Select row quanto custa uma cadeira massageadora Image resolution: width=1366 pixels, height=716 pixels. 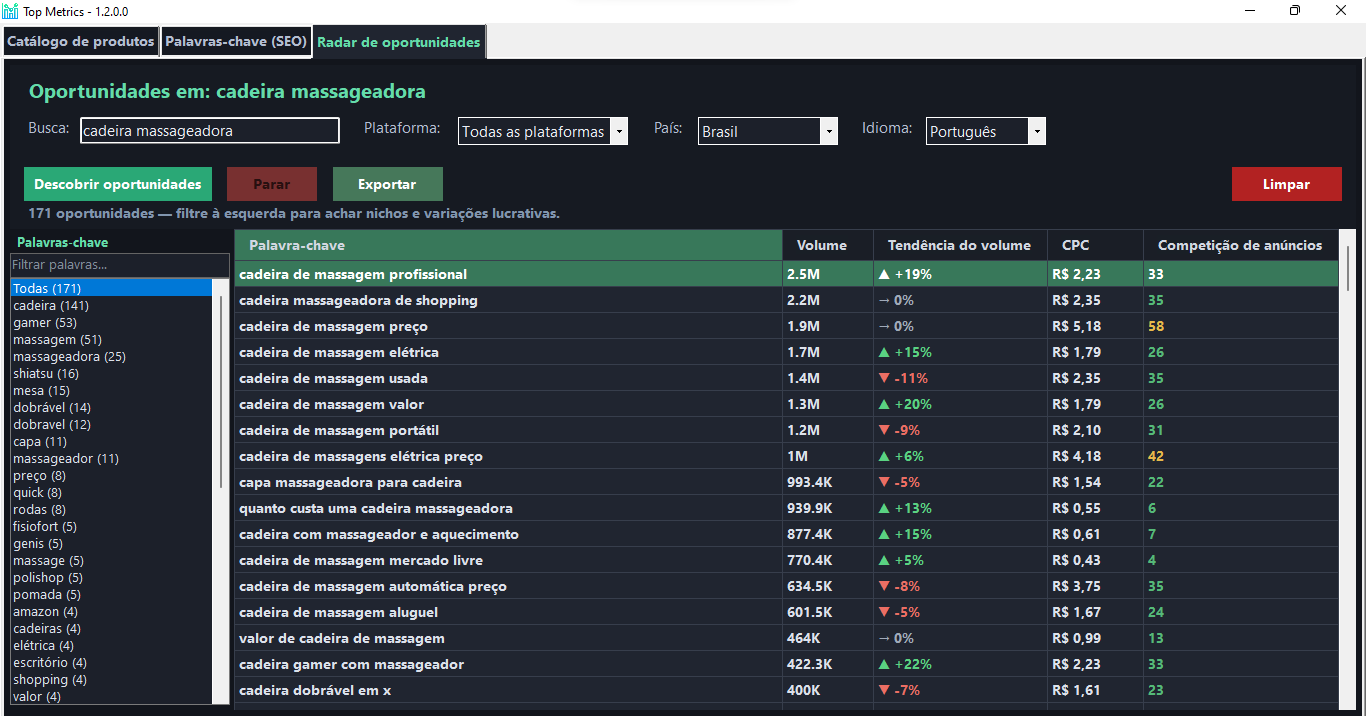tap(786, 508)
